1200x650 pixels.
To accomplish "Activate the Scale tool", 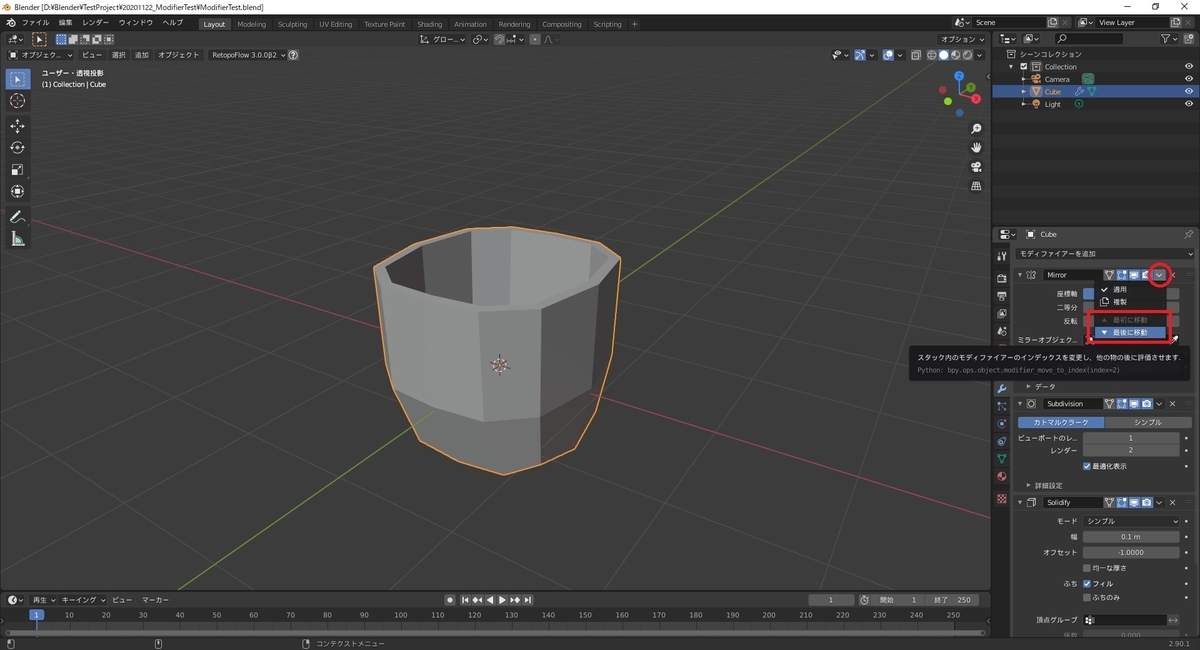I will point(17,170).
